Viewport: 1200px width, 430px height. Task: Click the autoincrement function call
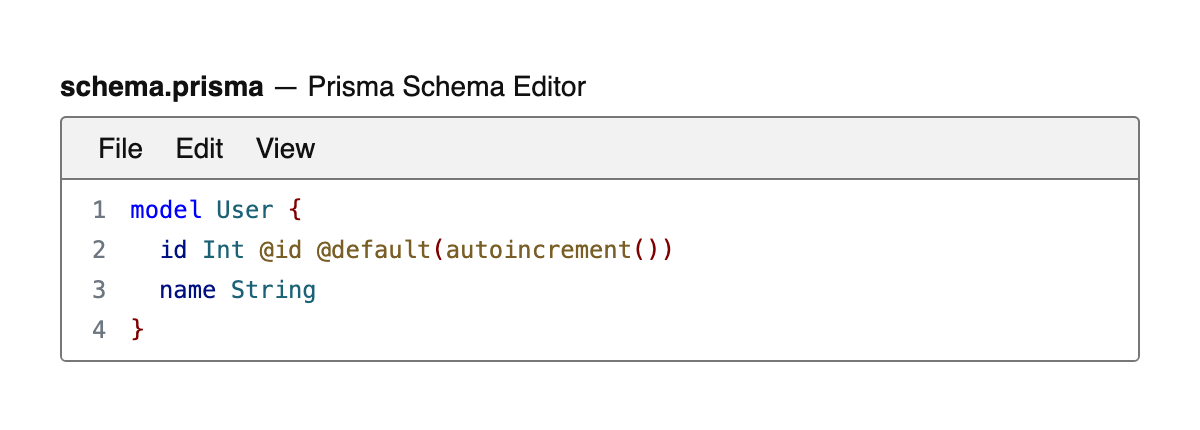click(538, 250)
